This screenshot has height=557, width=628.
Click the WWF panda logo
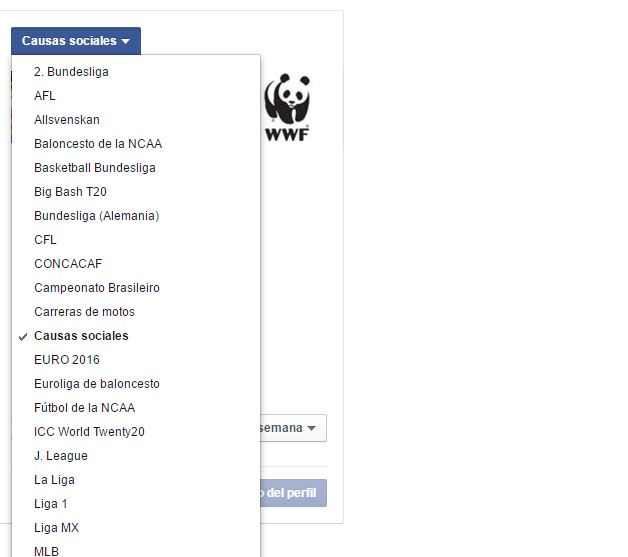coord(287,107)
